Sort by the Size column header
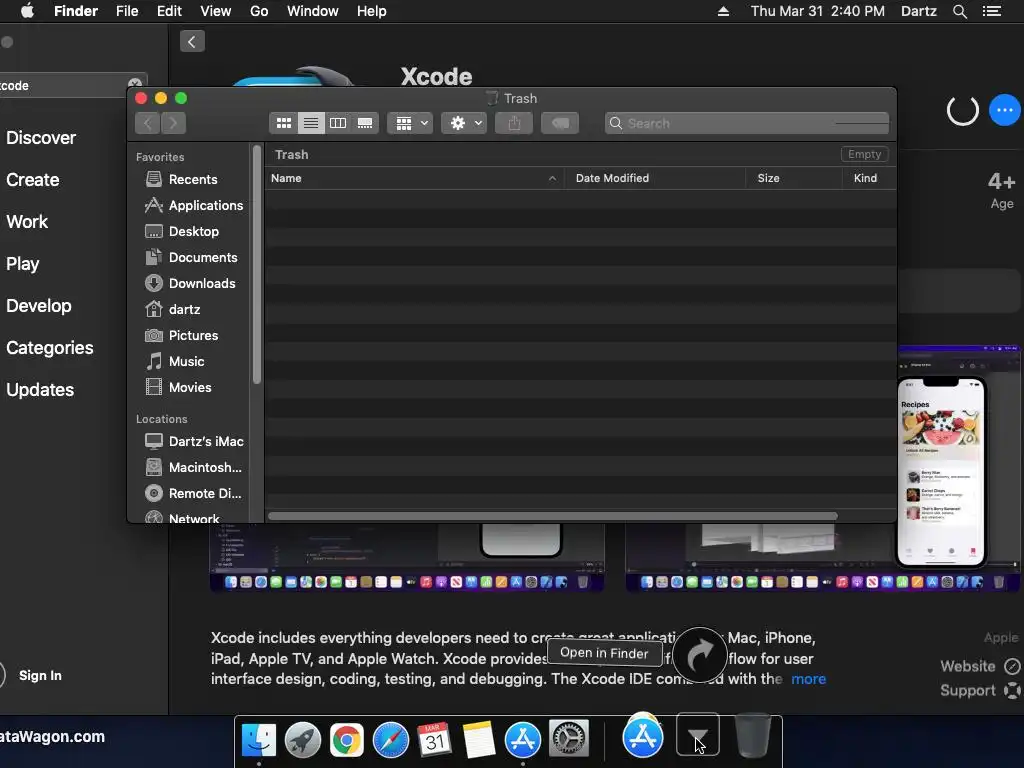The width and height of the screenshot is (1024, 768). [793, 178]
